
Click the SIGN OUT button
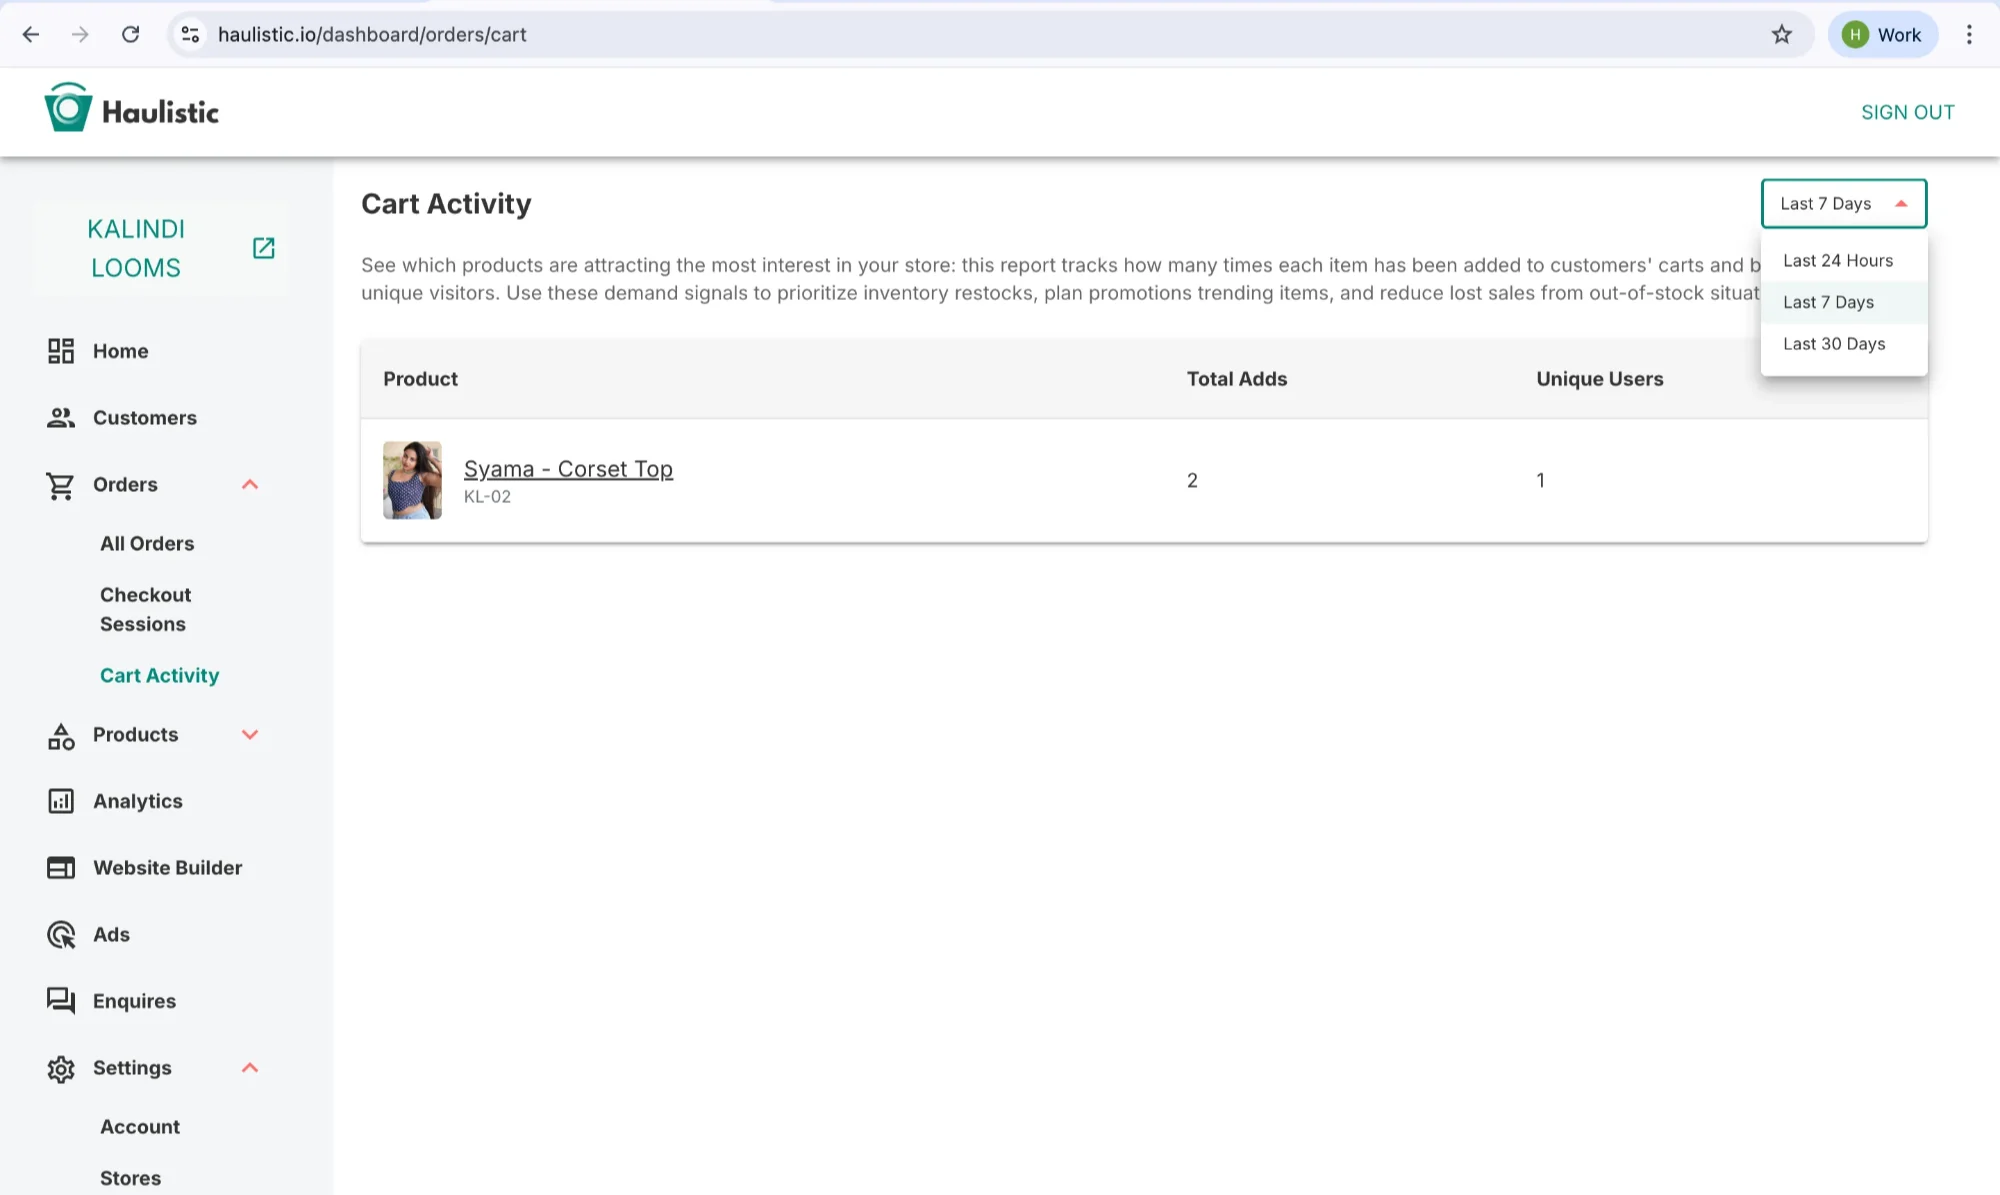pyautogui.click(x=1907, y=112)
